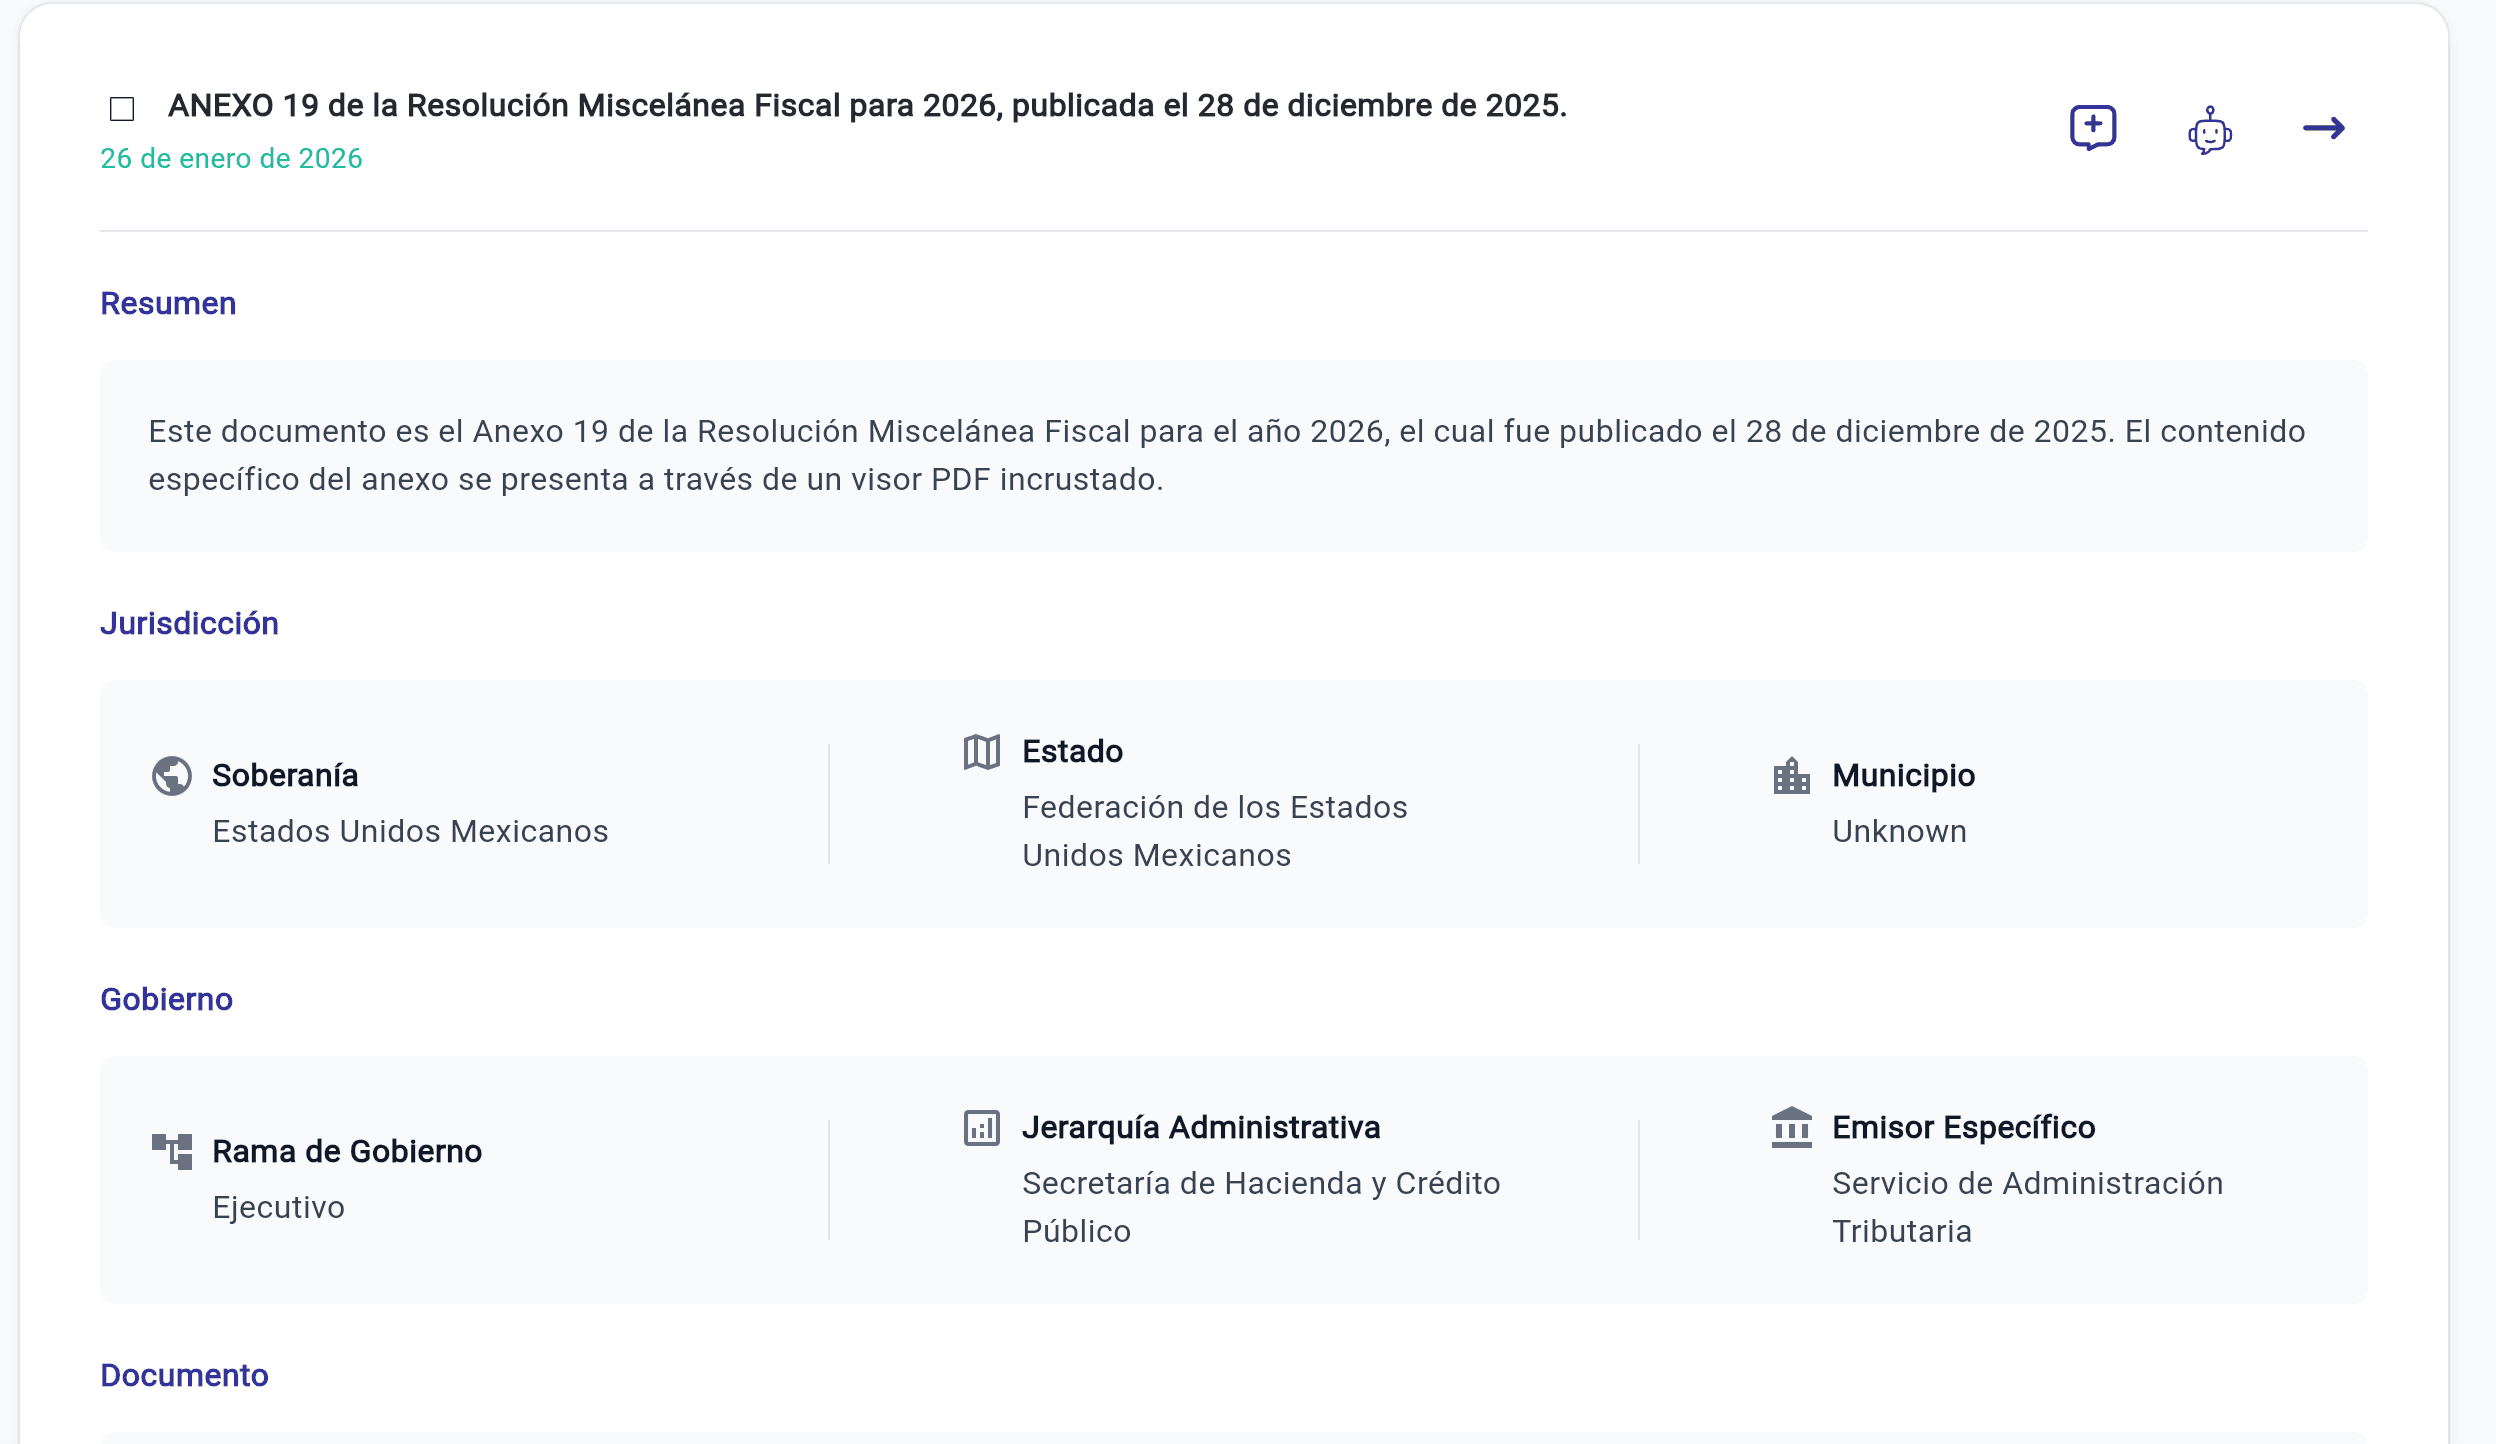Open the ANEXO 19 document title
Viewport: 2496px width, 1444px height.
[866, 106]
